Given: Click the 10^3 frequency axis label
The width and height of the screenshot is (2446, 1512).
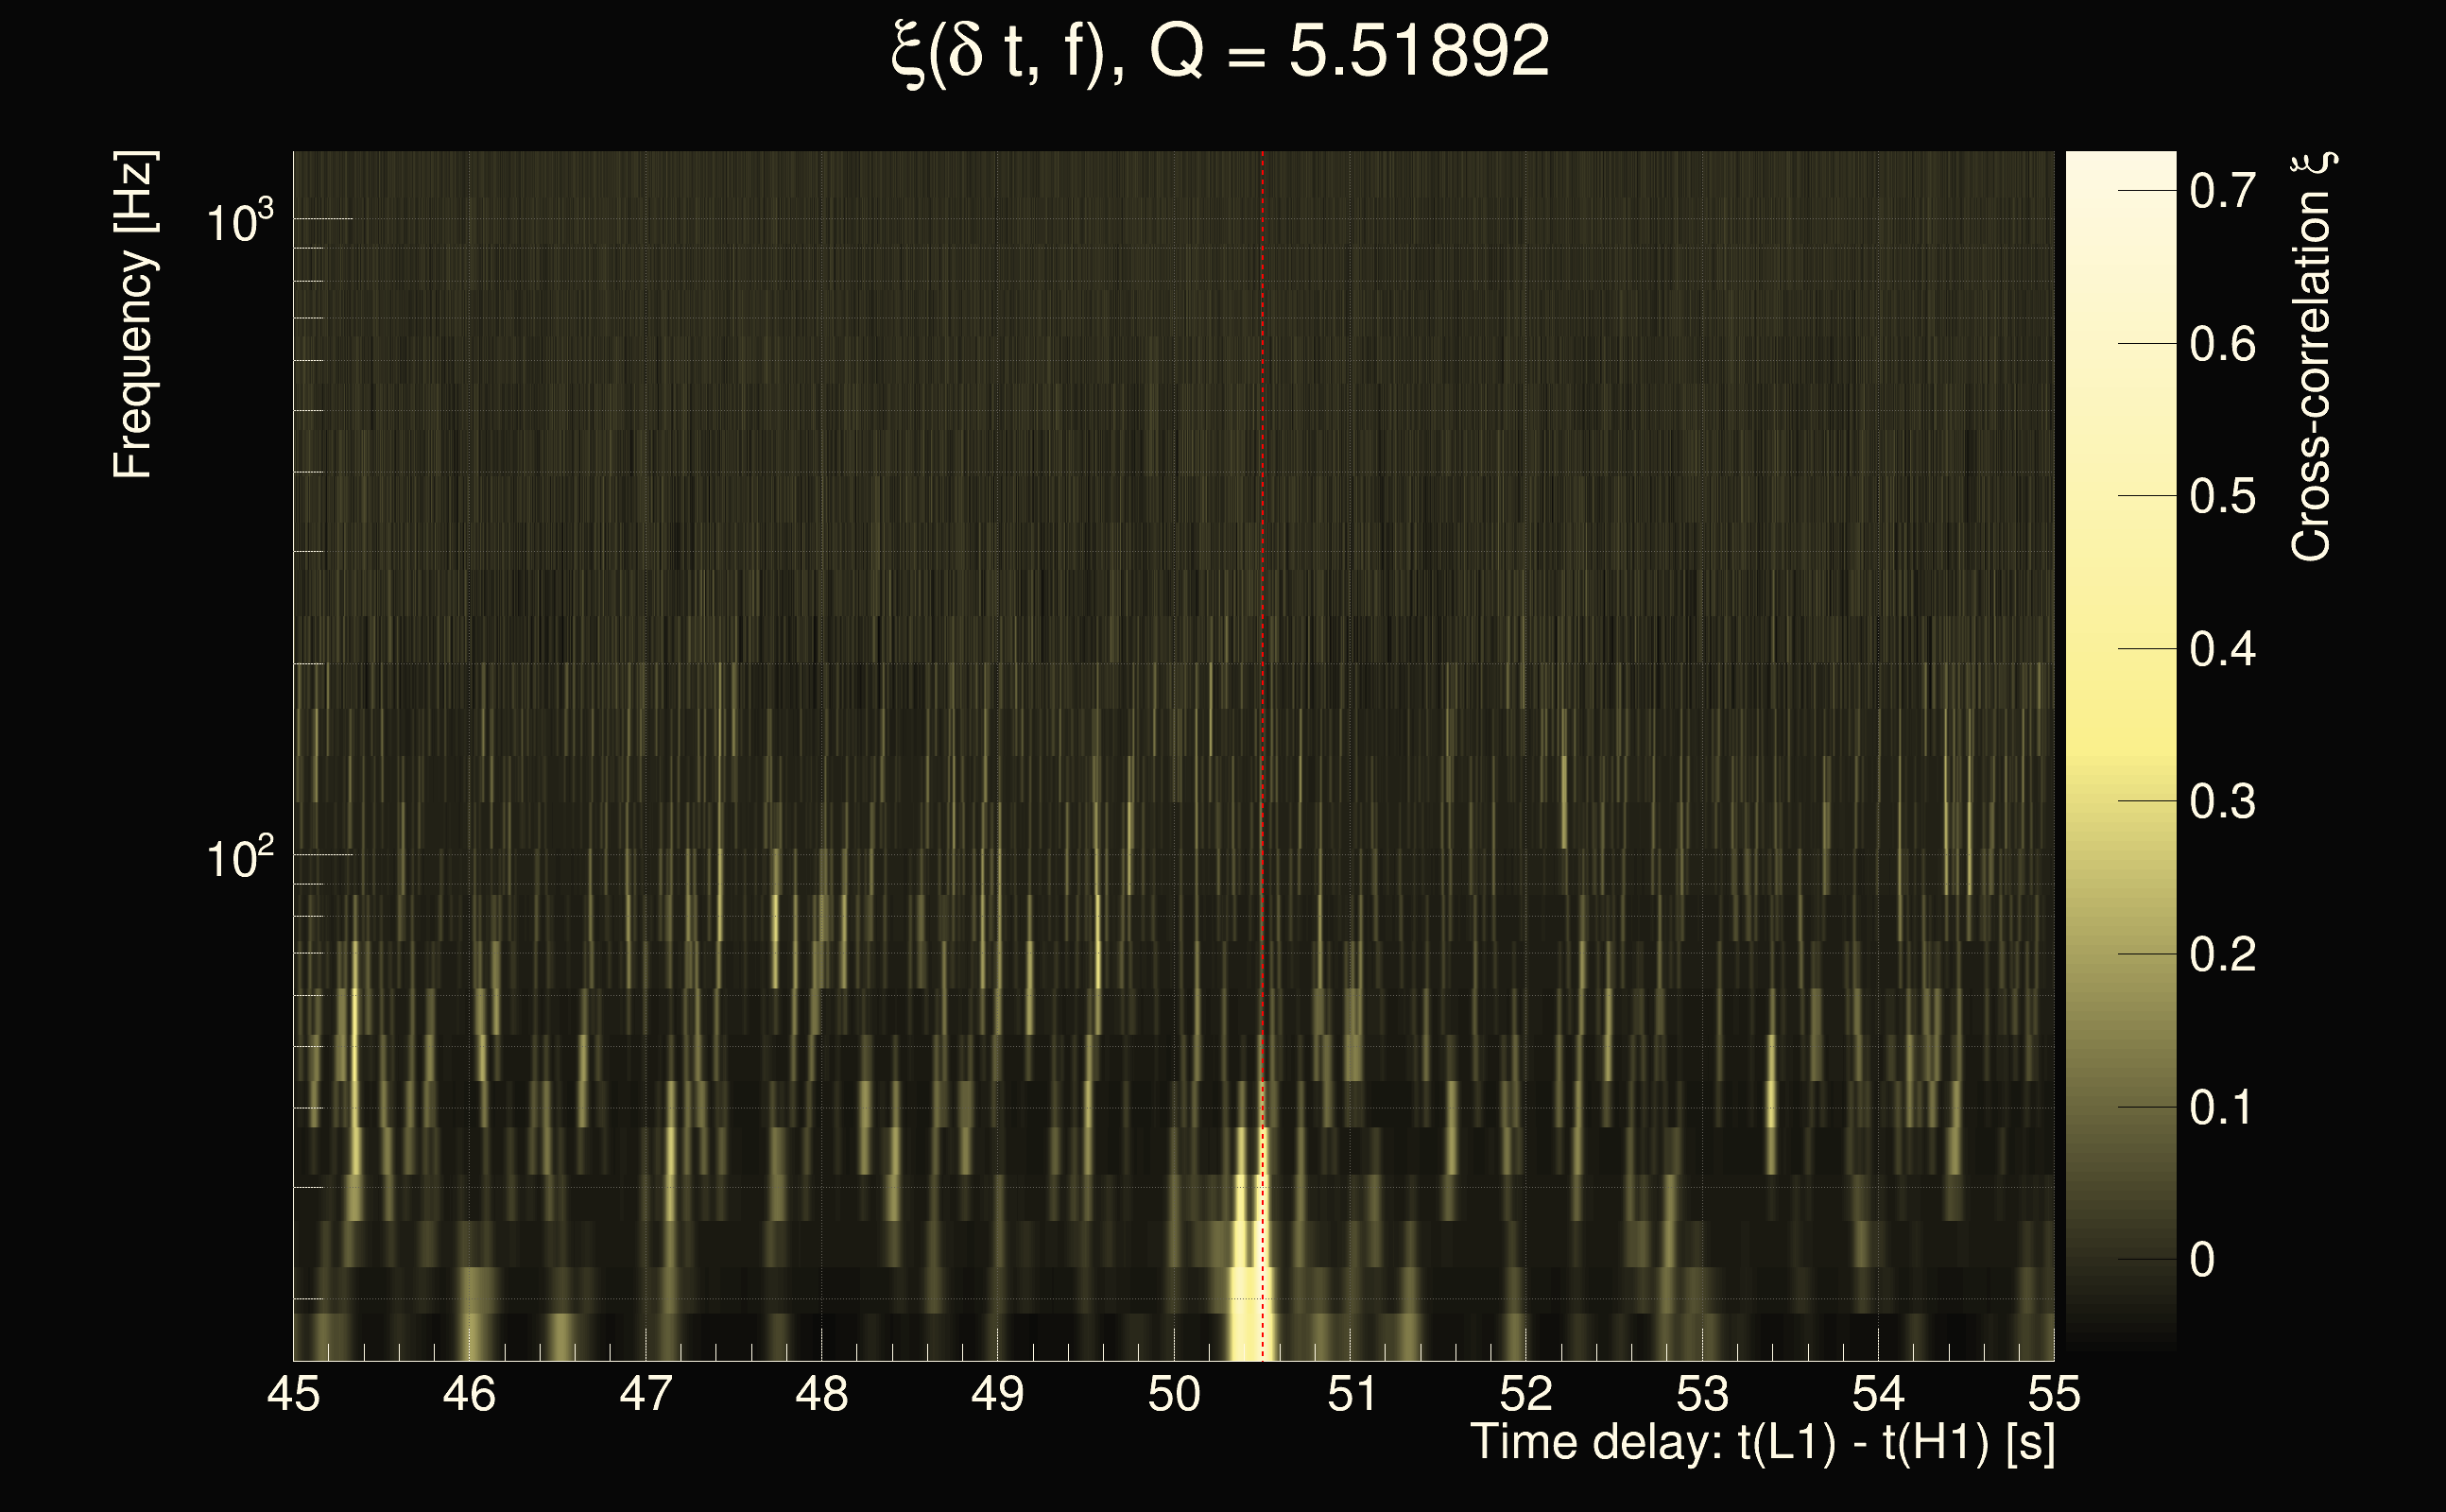Looking at the screenshot, I should 239,222.
